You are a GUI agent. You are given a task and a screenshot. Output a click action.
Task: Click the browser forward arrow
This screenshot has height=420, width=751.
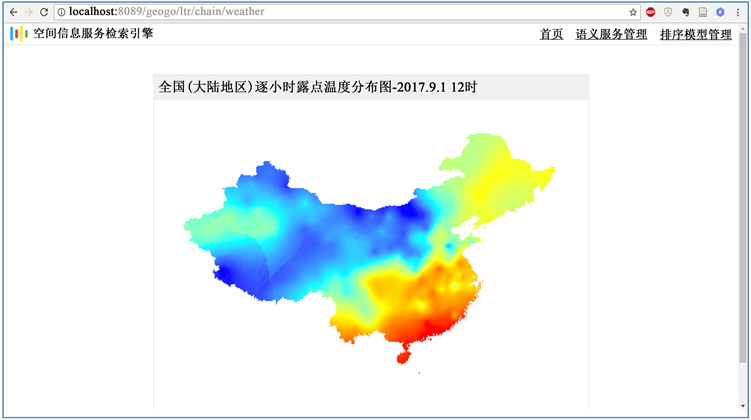(29, 12)
